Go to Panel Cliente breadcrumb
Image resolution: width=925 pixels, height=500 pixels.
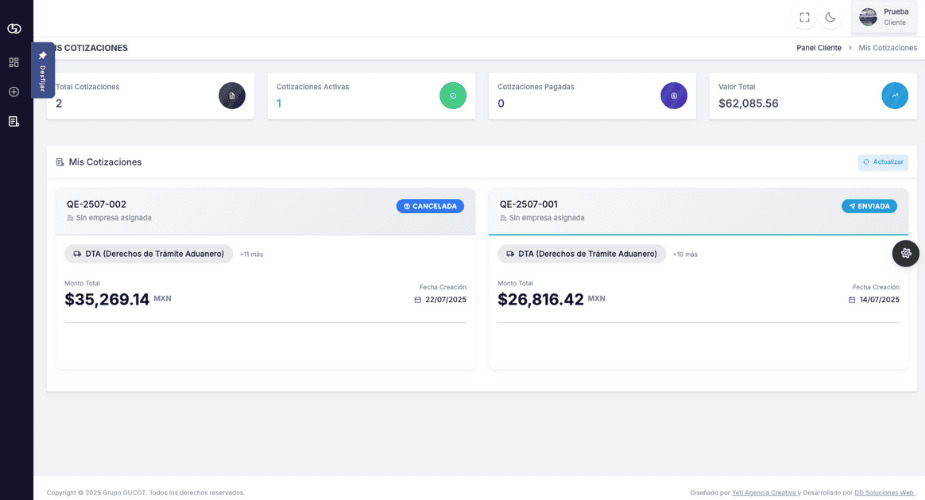[818, 48]
